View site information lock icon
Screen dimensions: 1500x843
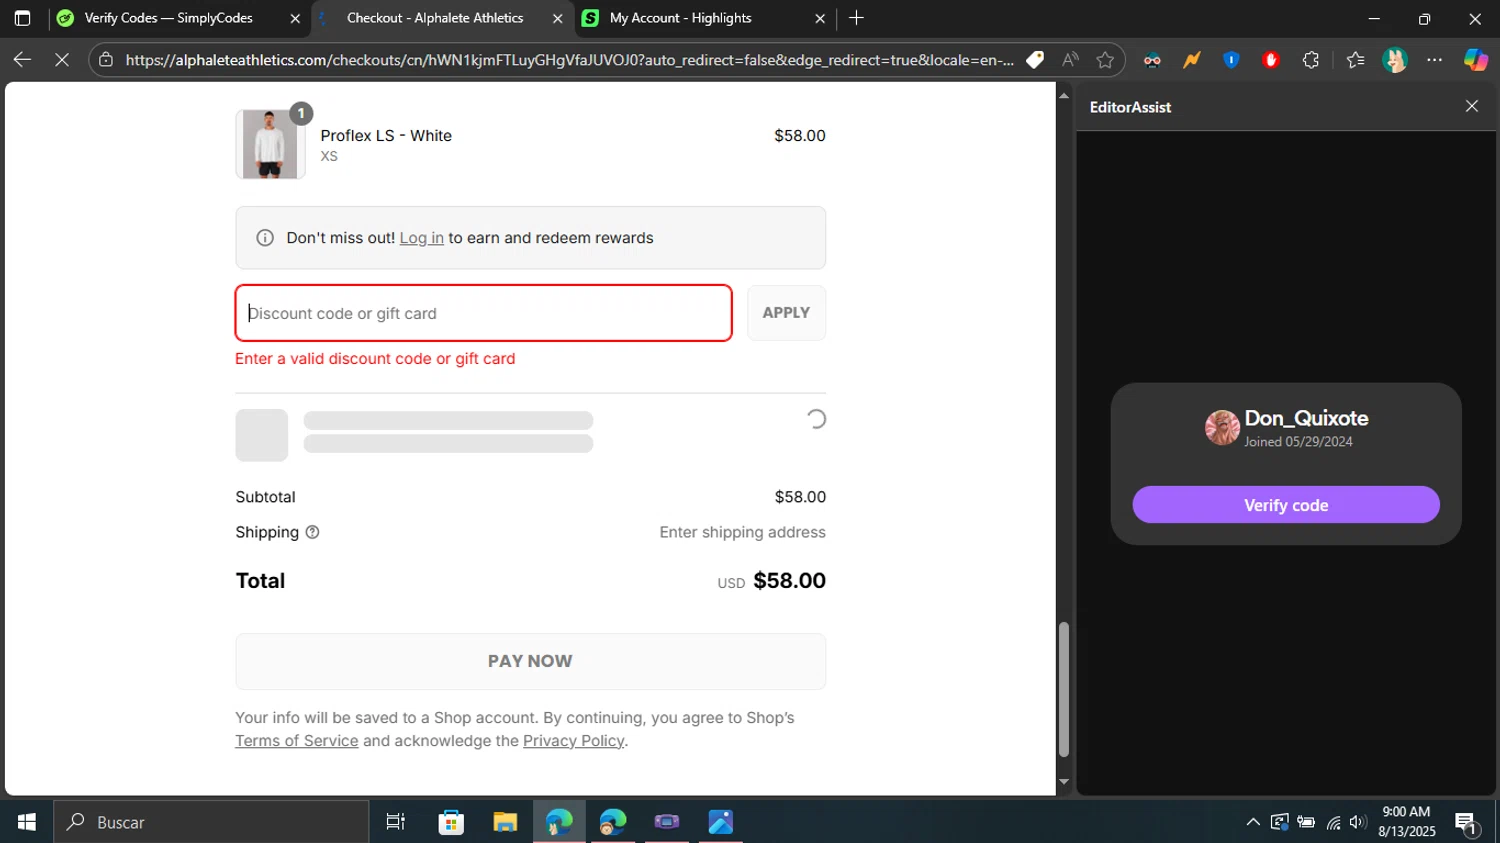click(x=106, y=60)
